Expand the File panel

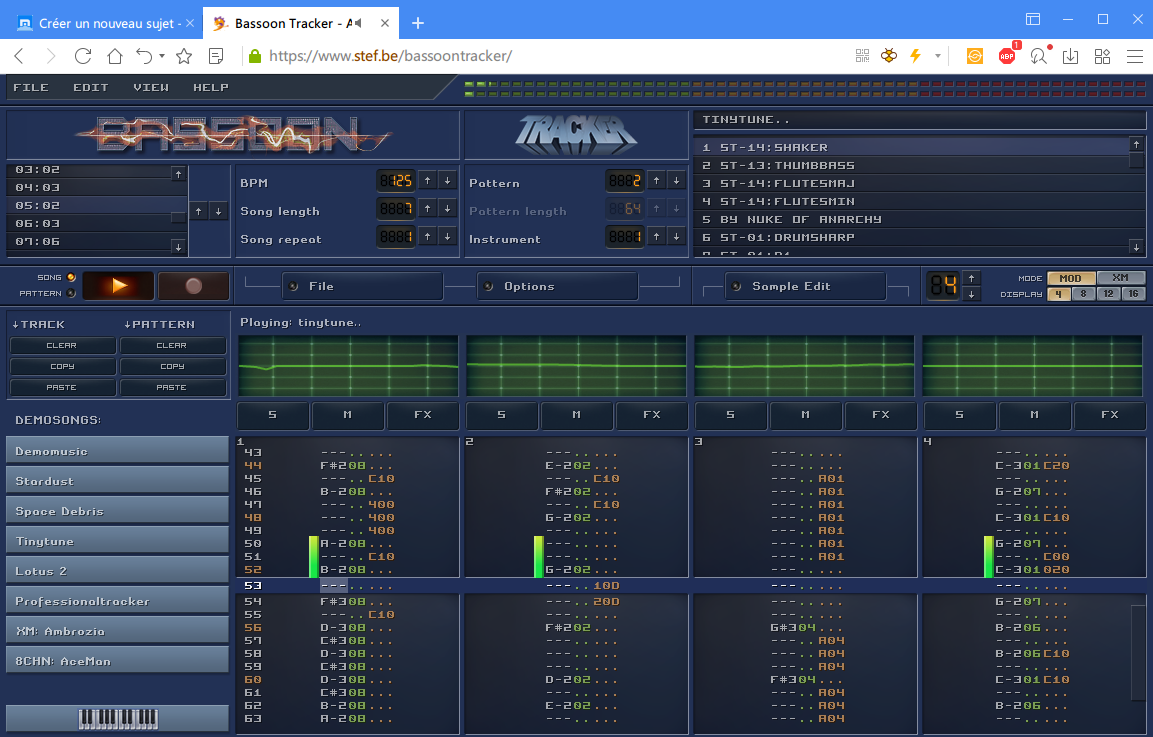(x=363, y=286)
